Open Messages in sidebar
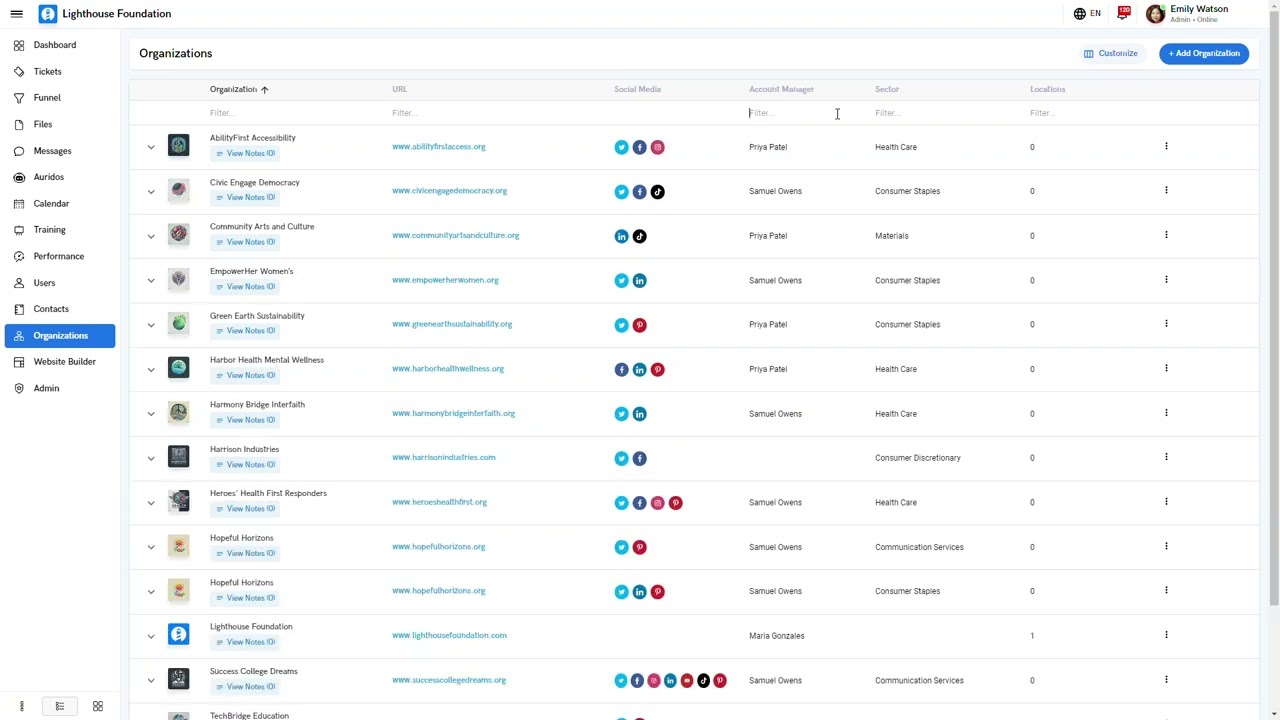 (60, 151)
